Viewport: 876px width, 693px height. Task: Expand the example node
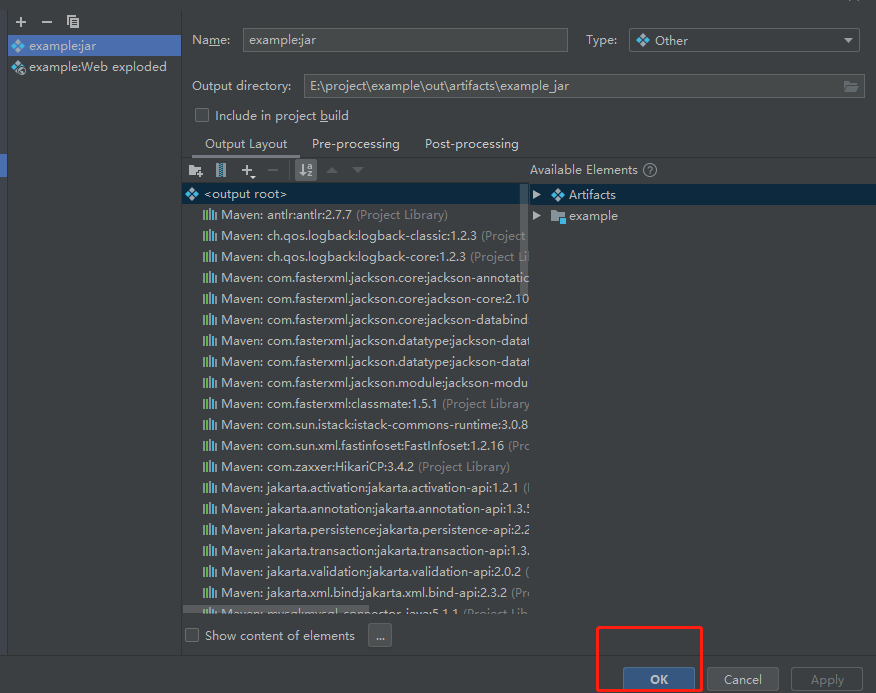click(537, 216)
